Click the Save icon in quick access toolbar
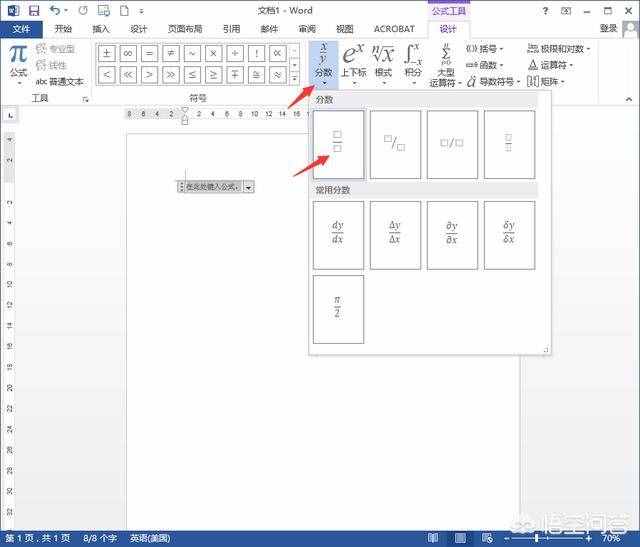The image size is (640, 547). (x=34, y=11)
